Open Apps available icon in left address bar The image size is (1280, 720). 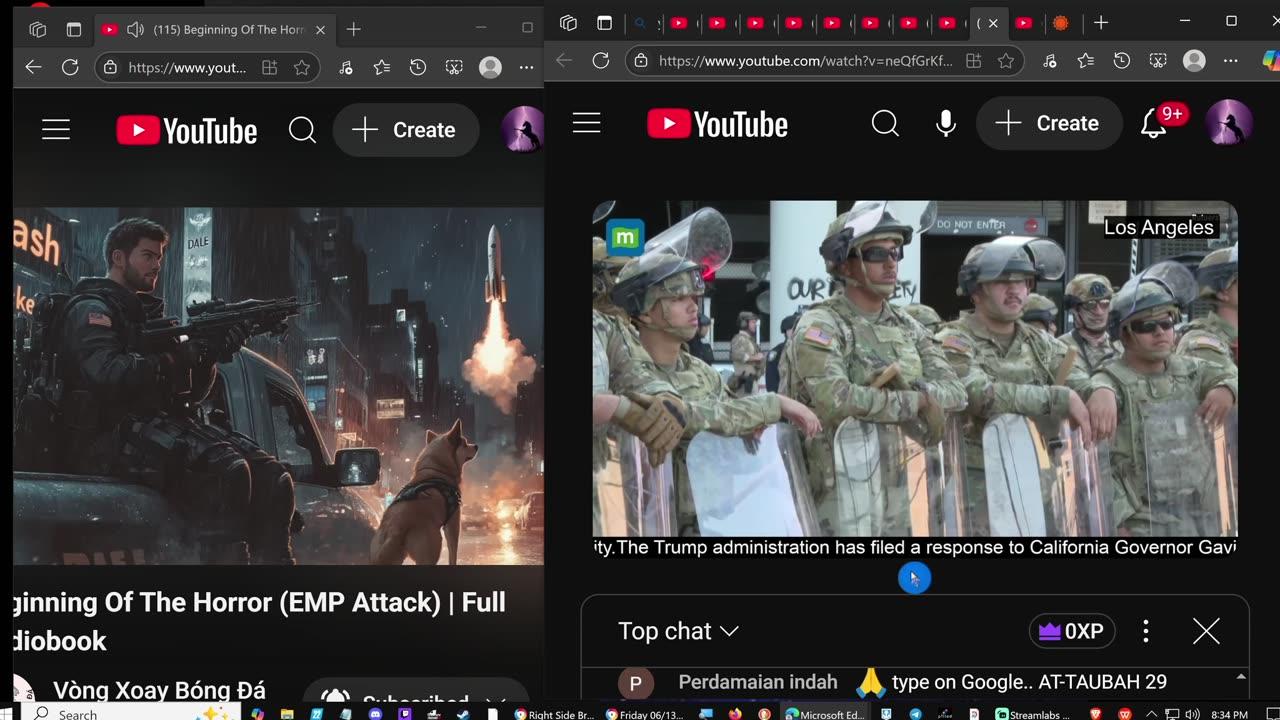pyautogui.click(x=269, y=68)
